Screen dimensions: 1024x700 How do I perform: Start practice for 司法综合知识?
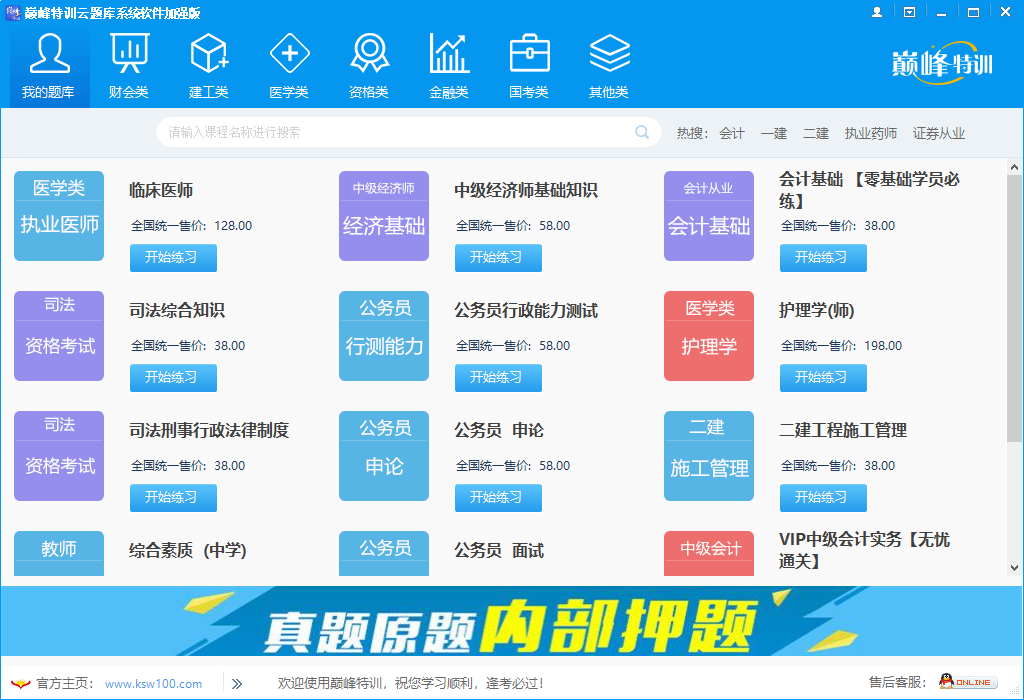tap(173, 378)
